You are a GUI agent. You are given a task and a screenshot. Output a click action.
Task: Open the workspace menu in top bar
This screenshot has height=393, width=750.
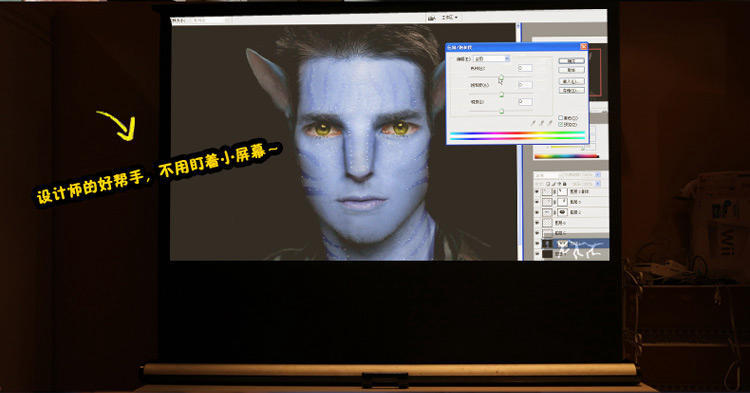pos(450,17)
